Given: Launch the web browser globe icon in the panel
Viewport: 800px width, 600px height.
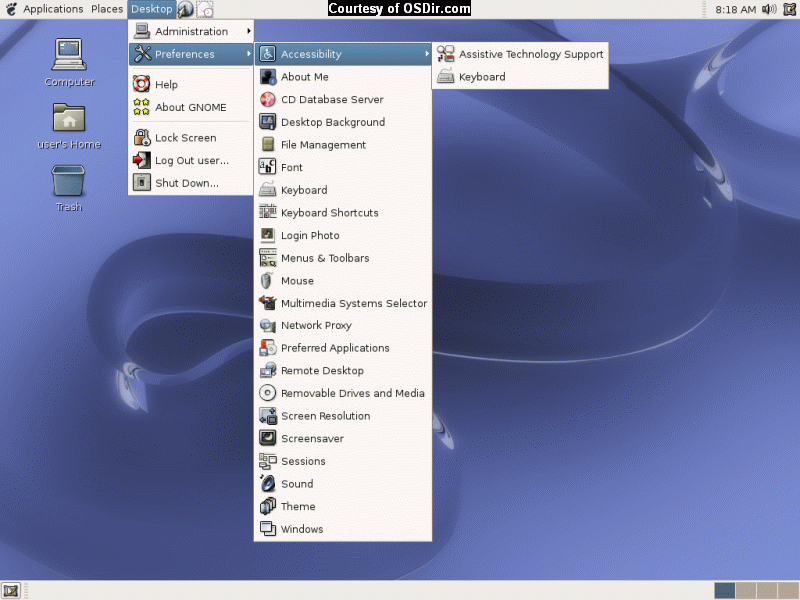Looking at the screenshot, I should click(x=185, y=9).
